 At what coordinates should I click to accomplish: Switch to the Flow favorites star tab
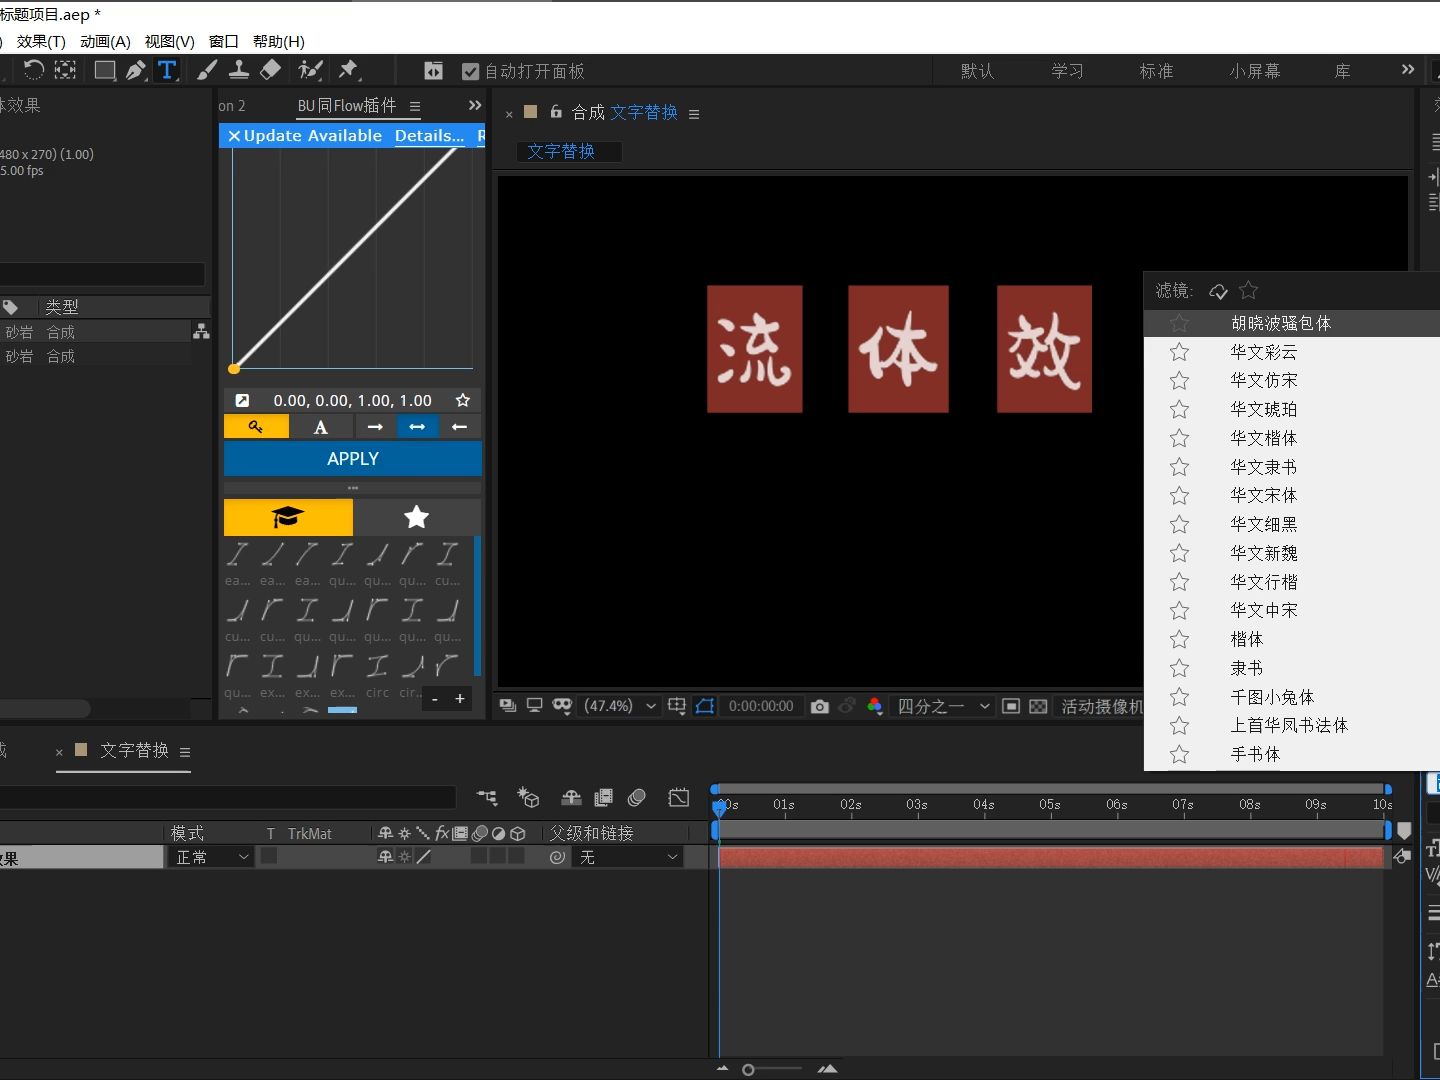417,517
